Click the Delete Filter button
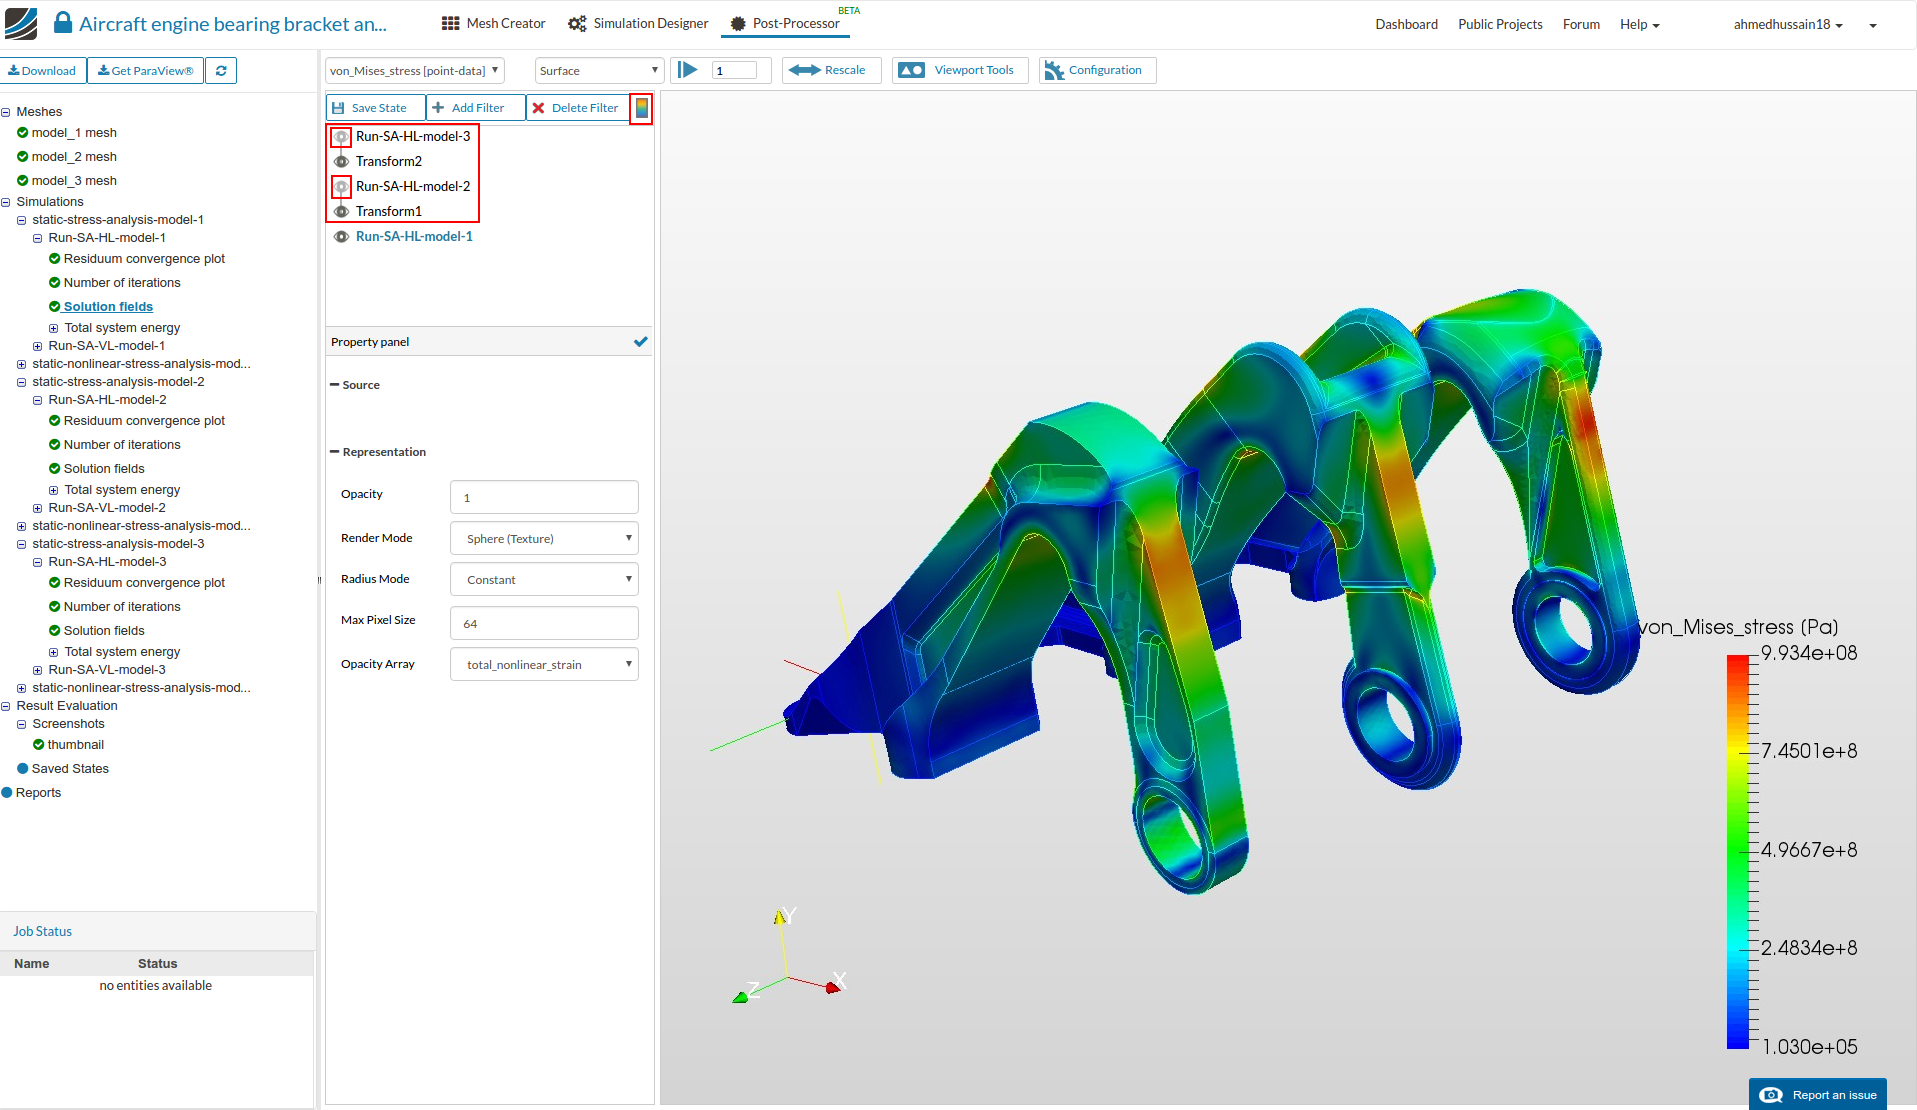Viewport: 1917px width, 1110px height. point(576,108)
